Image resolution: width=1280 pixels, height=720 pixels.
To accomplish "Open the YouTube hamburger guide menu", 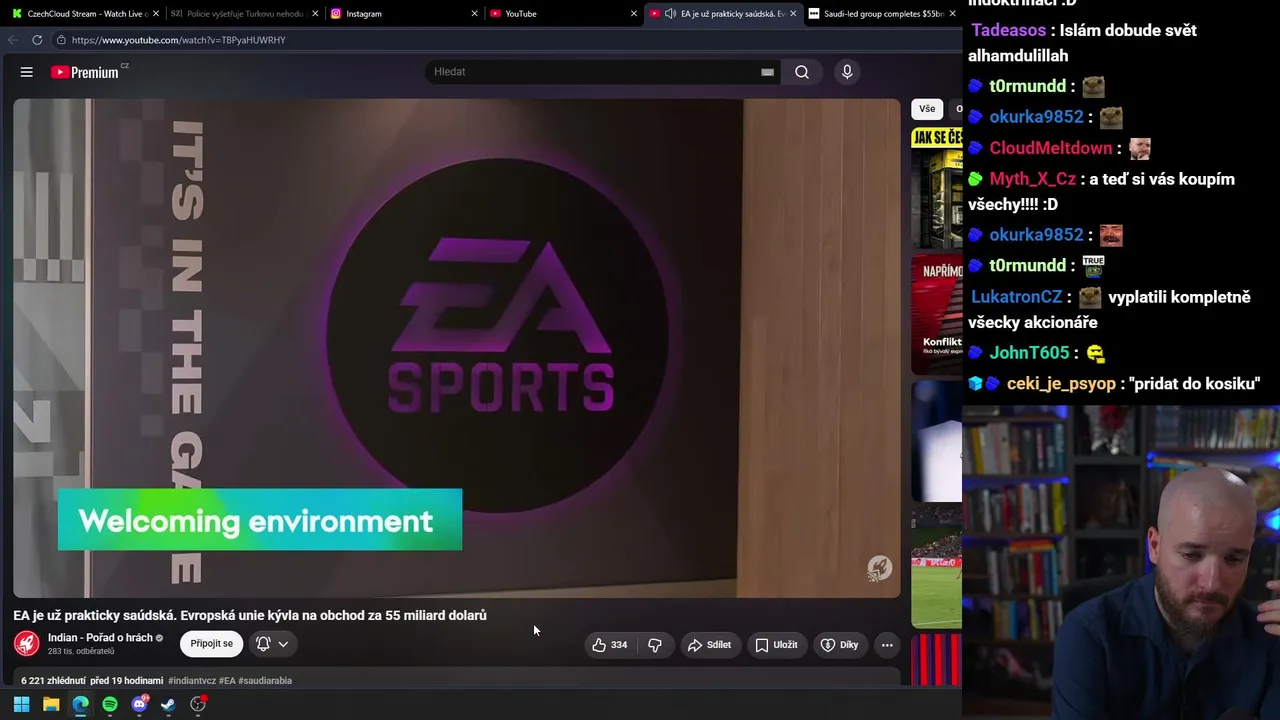I will tap(27, 72).
